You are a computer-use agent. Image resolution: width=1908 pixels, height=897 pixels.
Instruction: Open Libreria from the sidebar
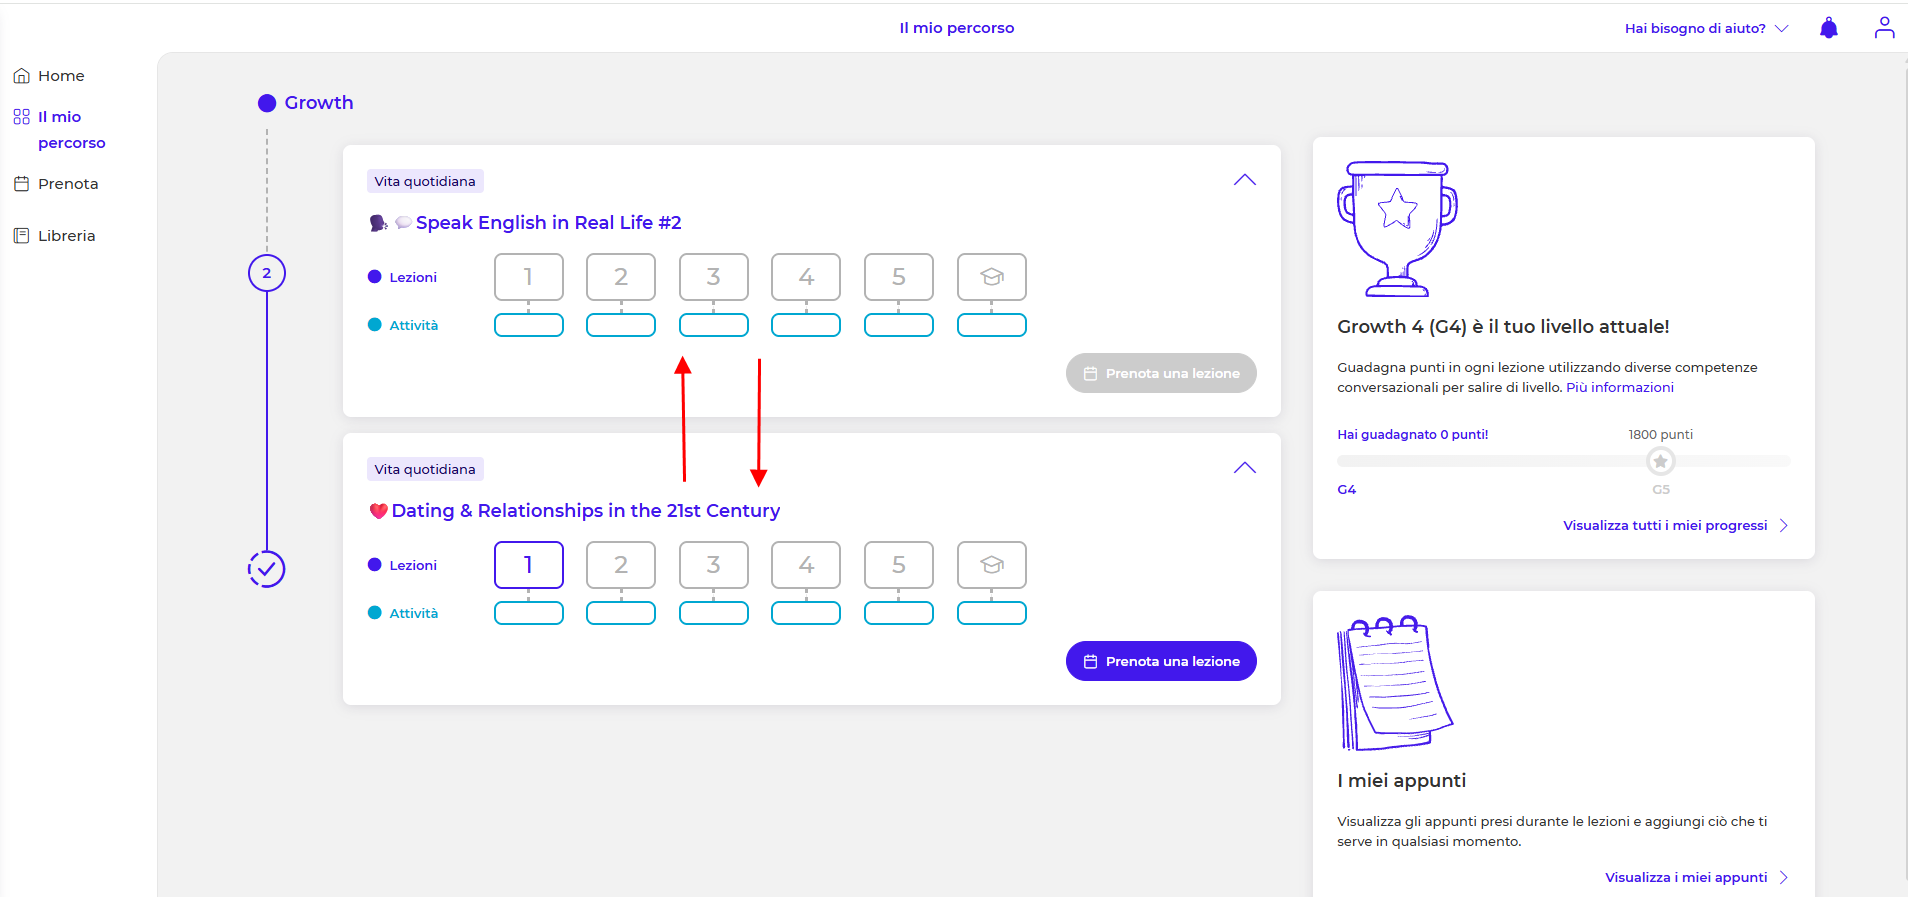66,236
